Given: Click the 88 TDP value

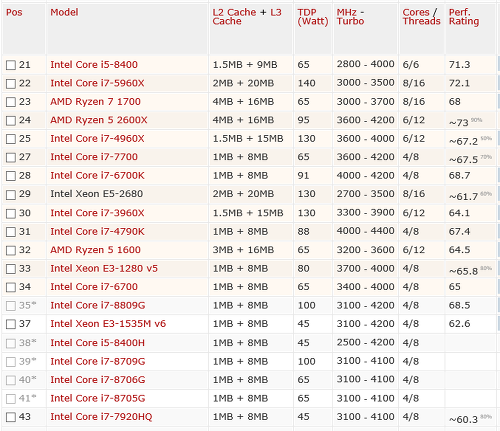Looking at the screenshot, I should [x=303, y=232].
